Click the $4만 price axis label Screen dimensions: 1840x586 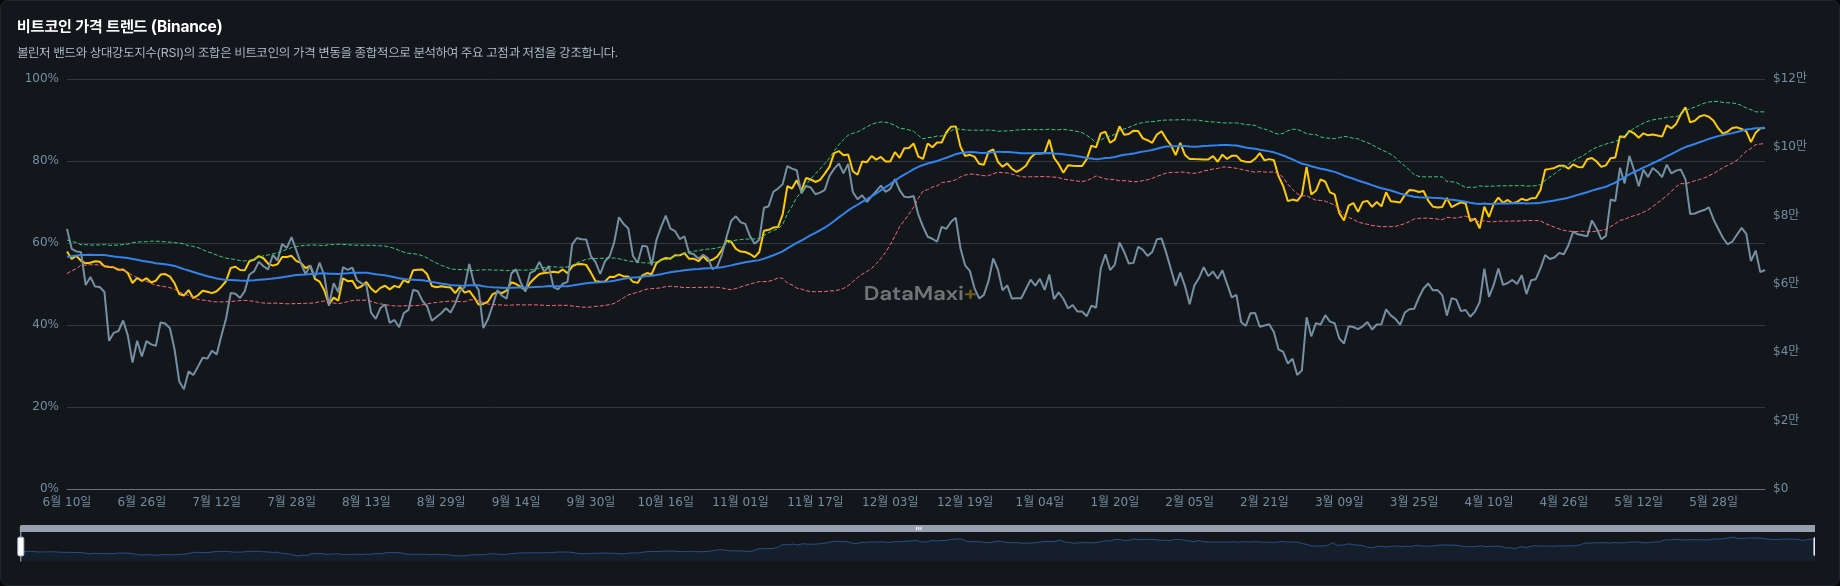coord(1786,351)
